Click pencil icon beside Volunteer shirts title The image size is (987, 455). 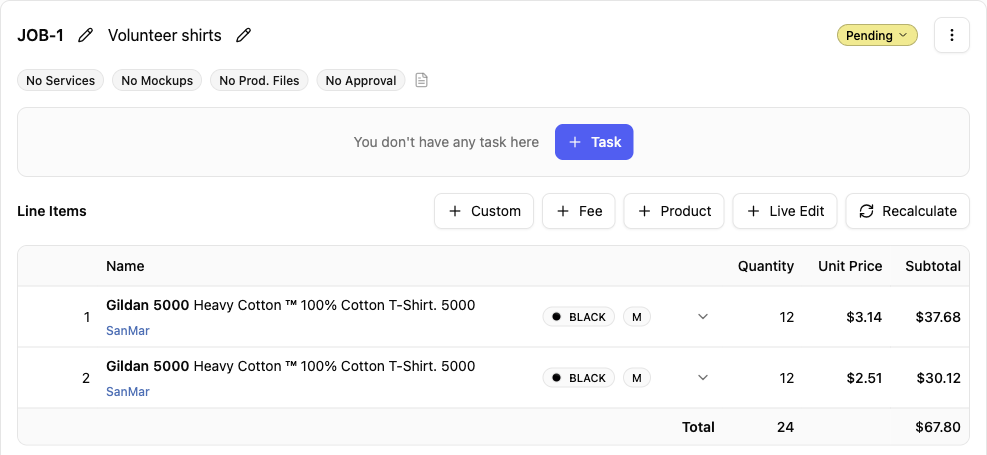[243, 35]
